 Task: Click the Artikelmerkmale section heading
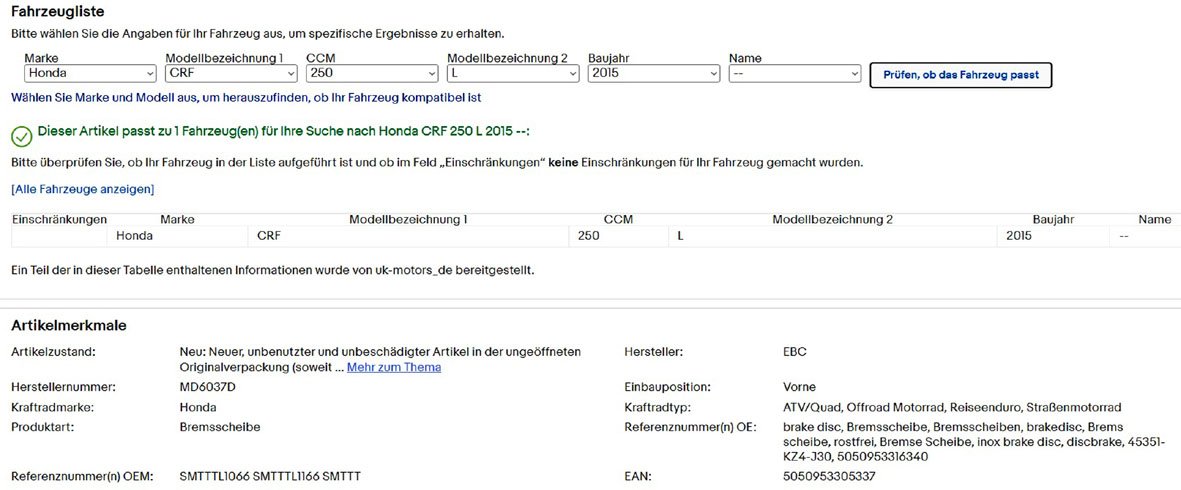pos(68,326)
